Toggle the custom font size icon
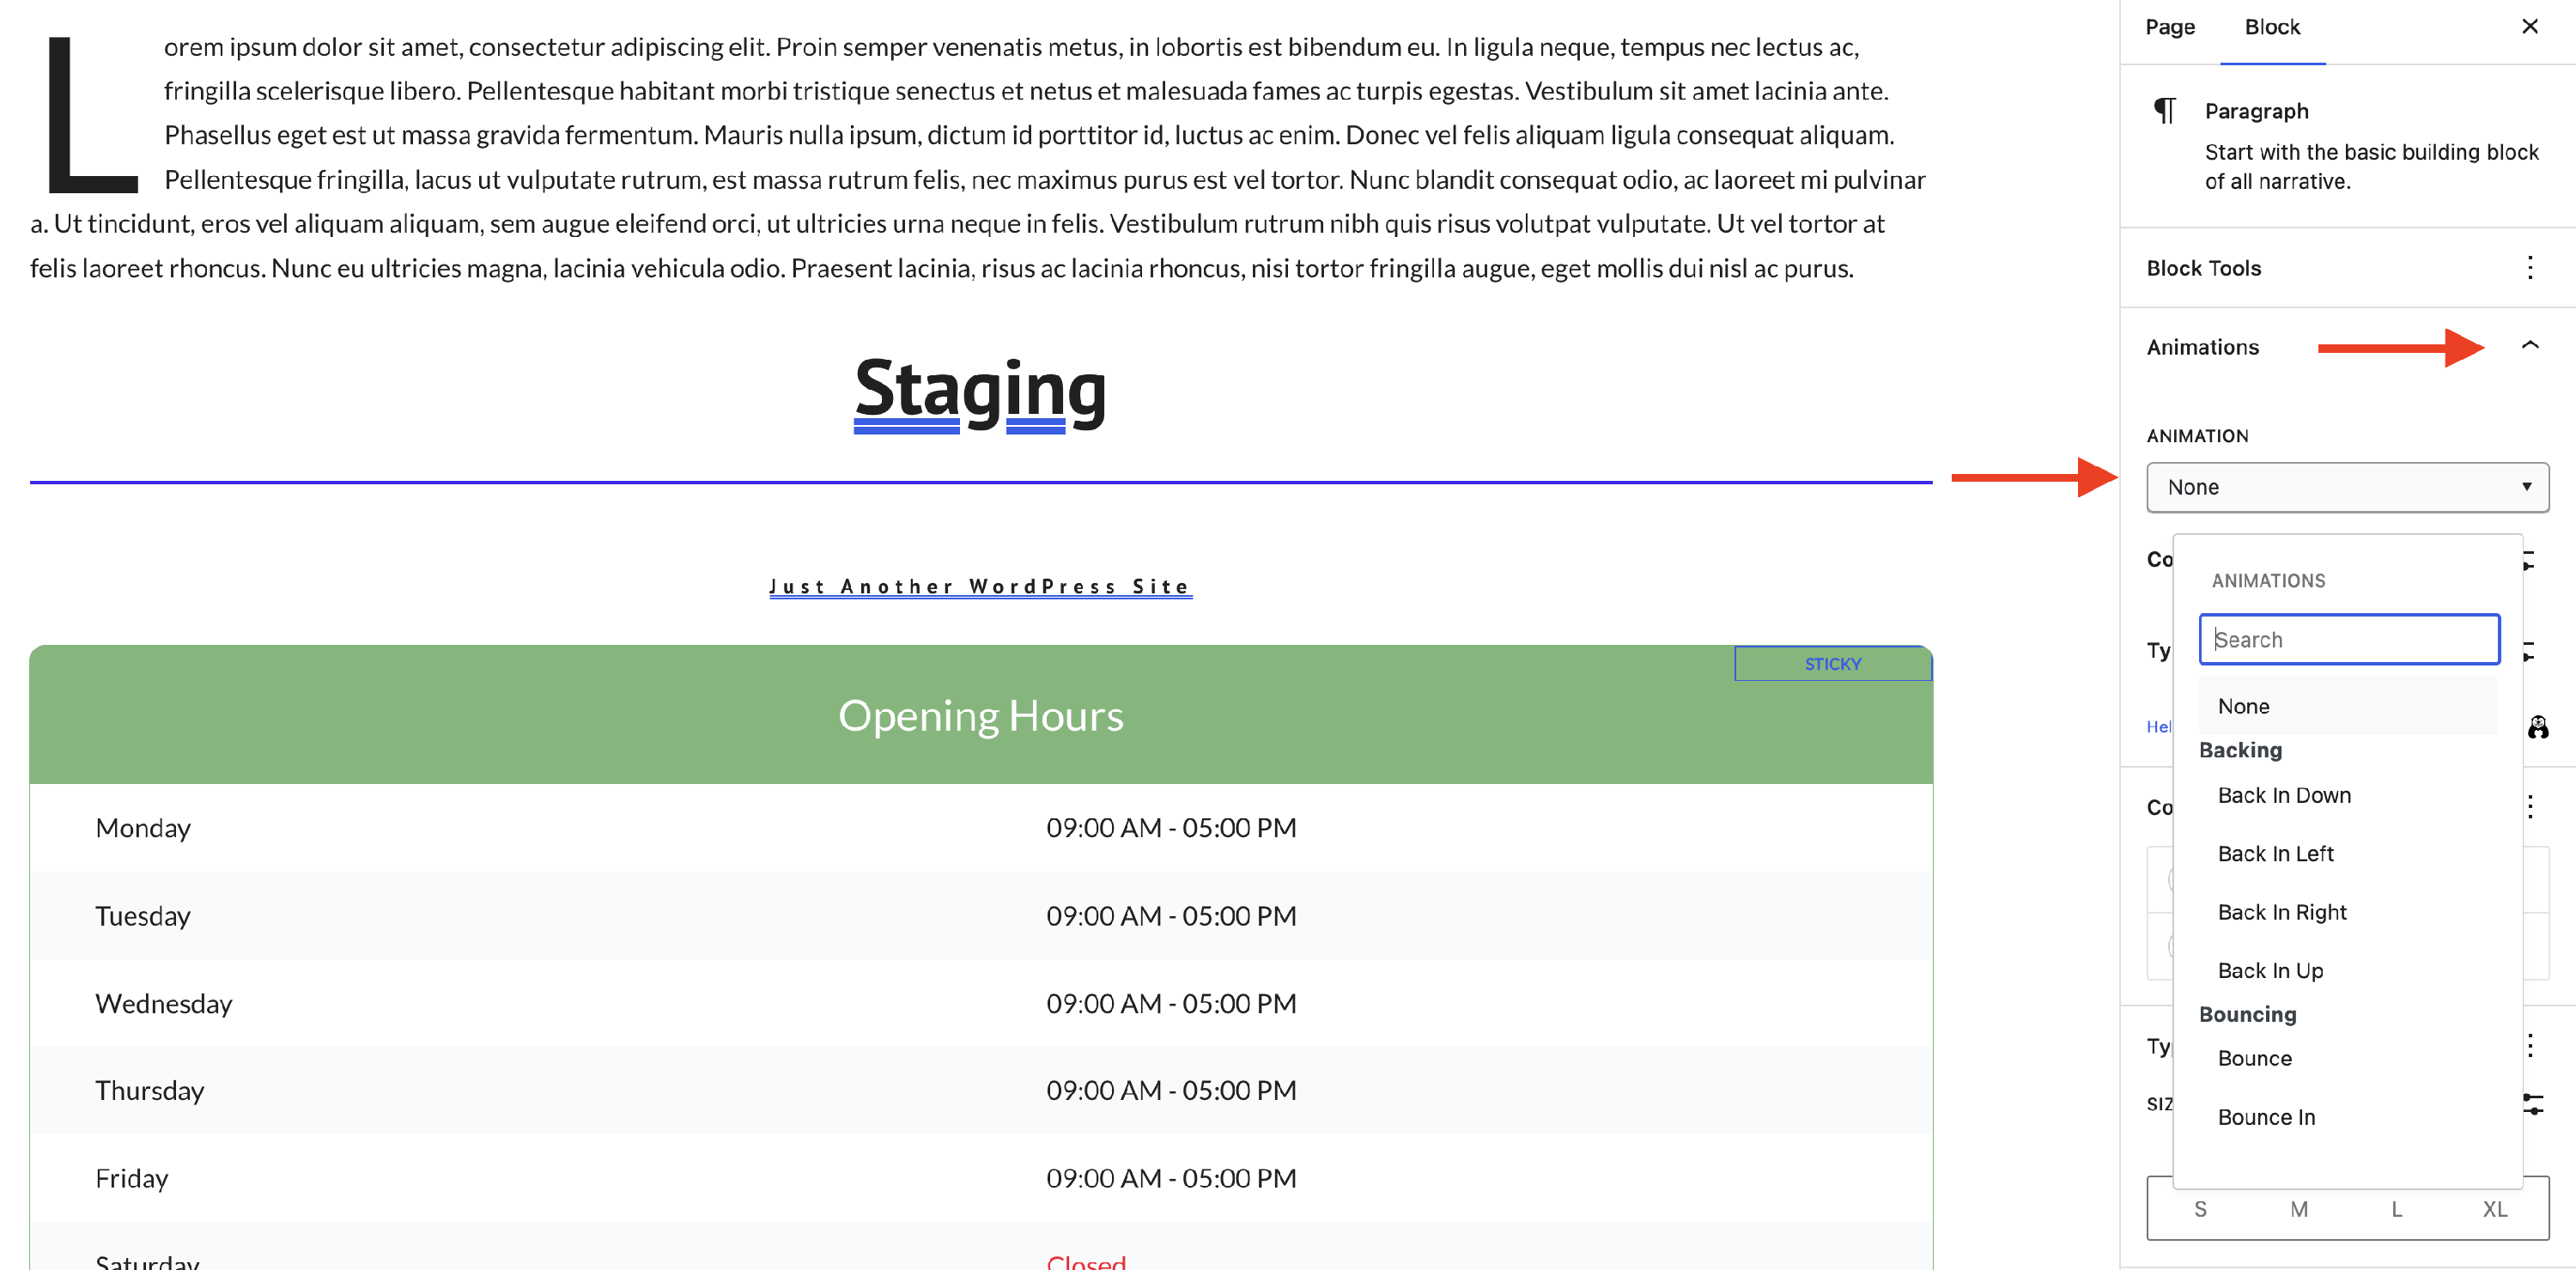The height and width of the screenshot is (1270, 2576). (2532, 1104)
